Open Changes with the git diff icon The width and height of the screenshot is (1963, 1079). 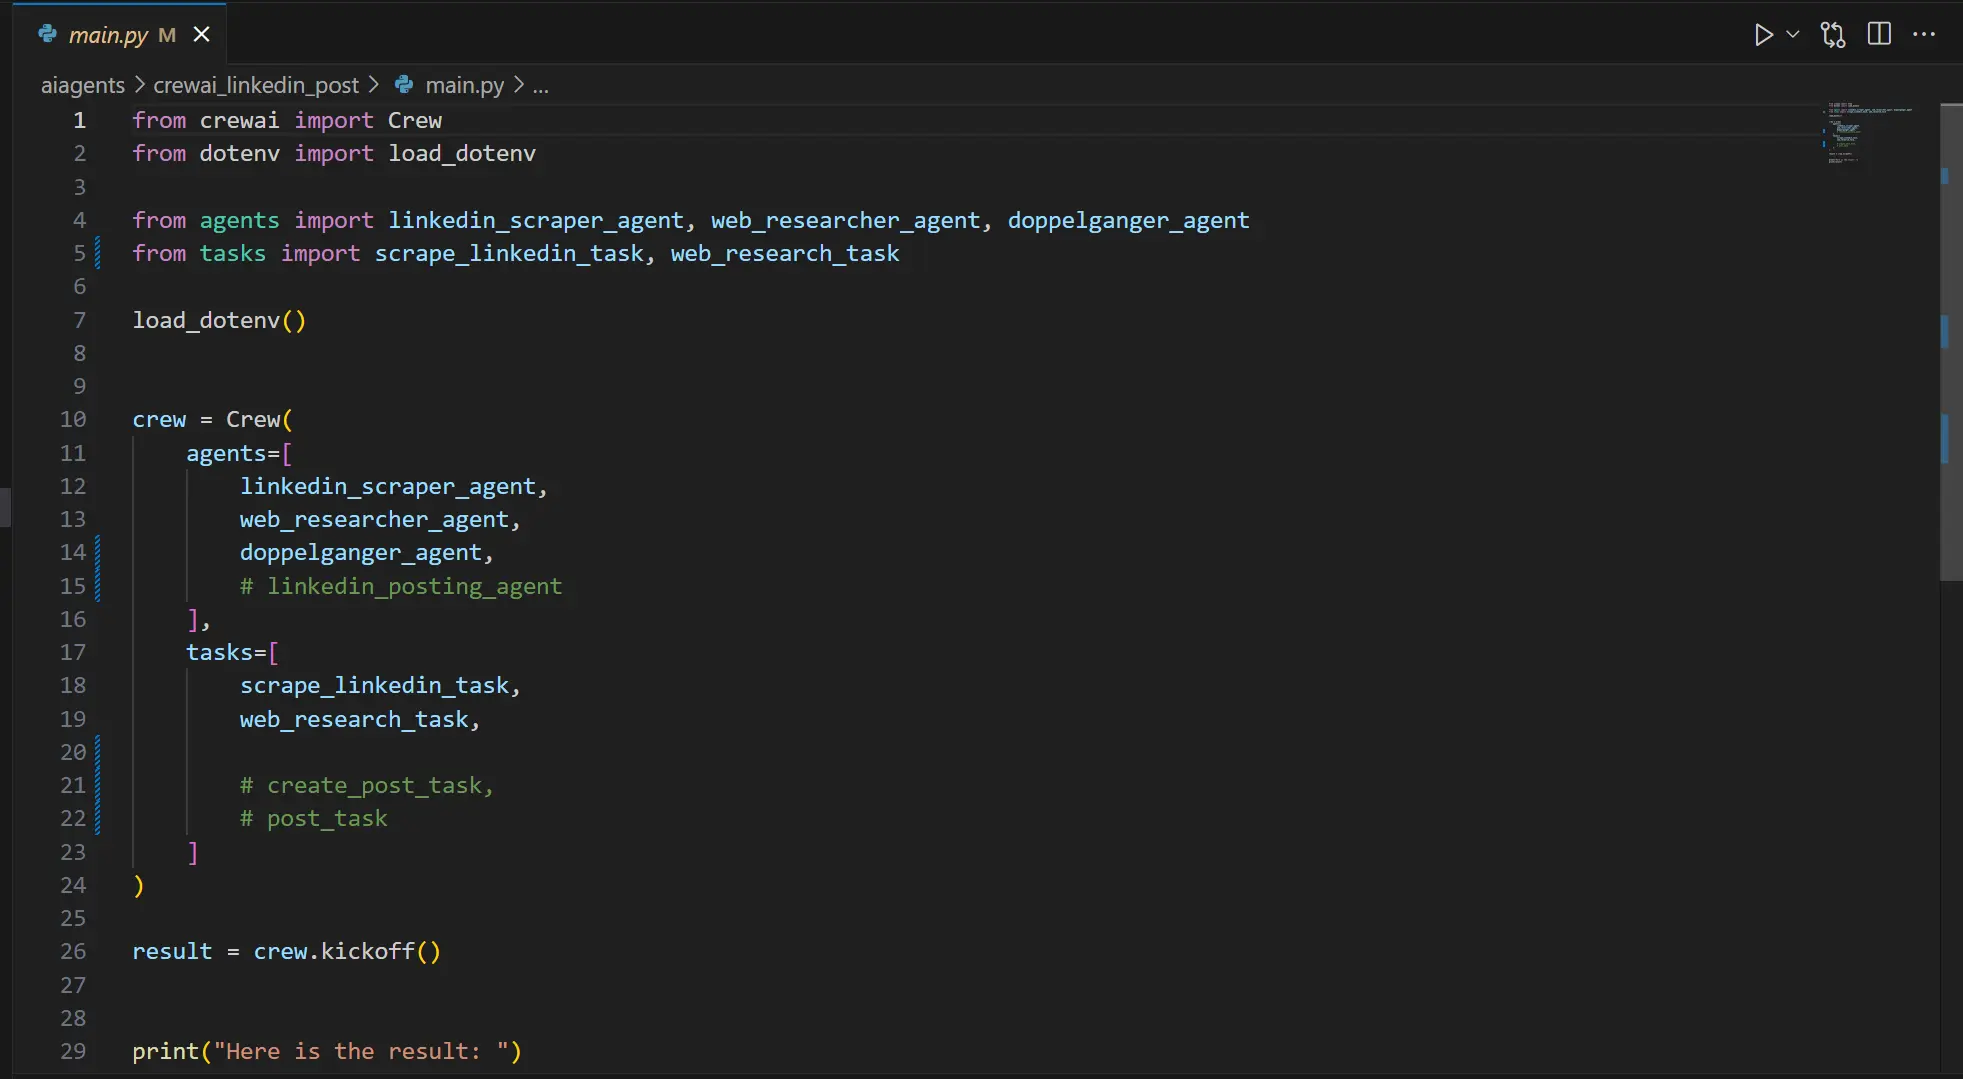click(x=1834, y=34)
